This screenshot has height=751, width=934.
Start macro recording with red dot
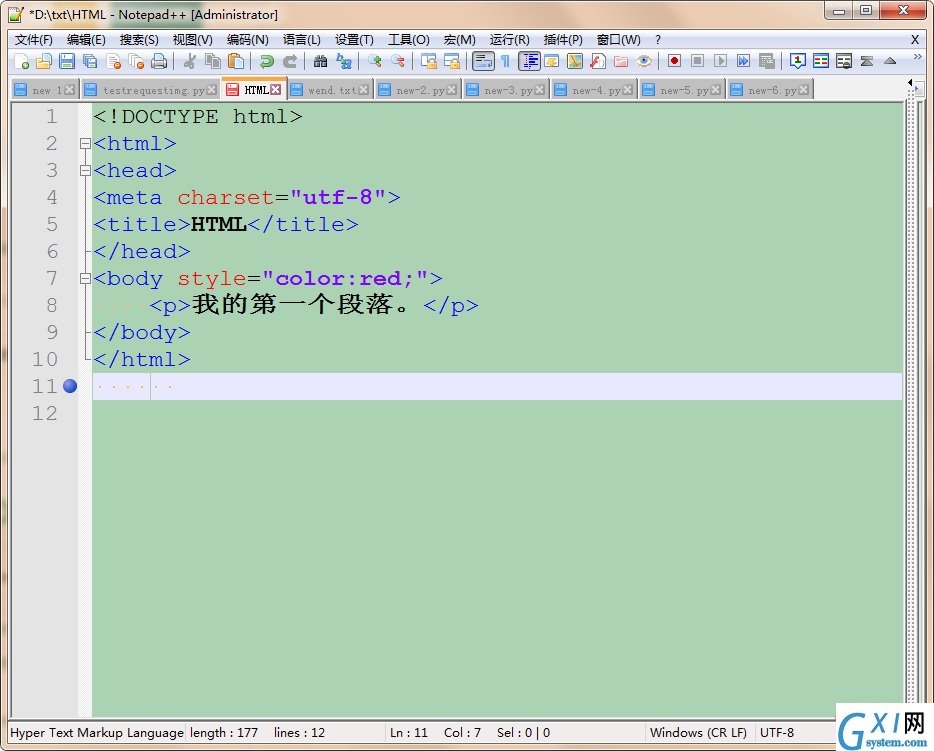point(674,61)
